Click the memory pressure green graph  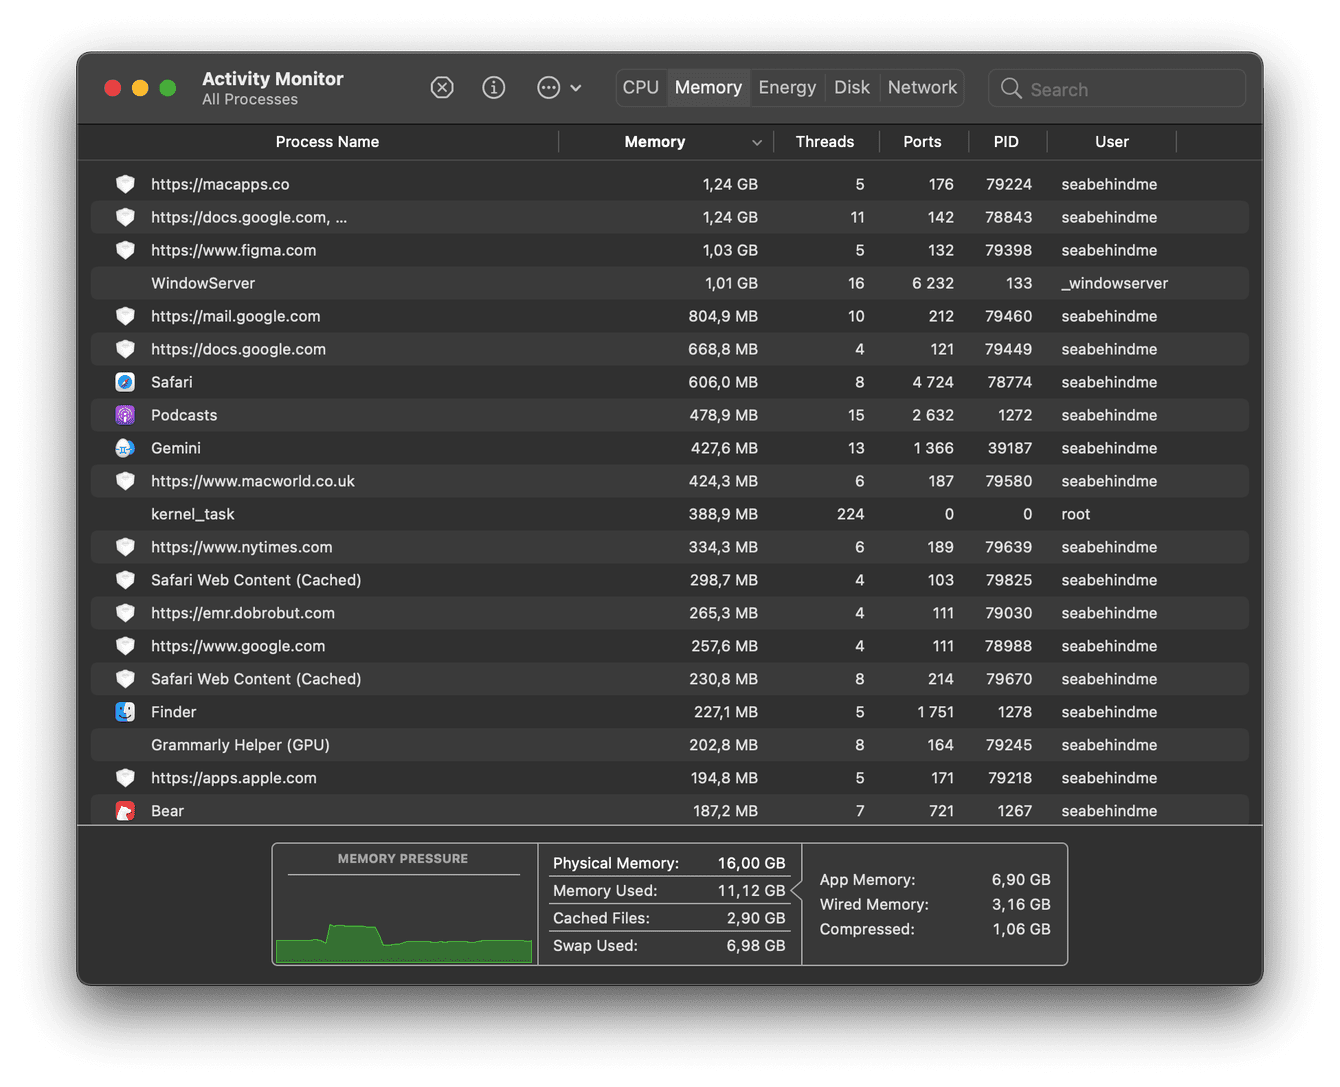404,943
